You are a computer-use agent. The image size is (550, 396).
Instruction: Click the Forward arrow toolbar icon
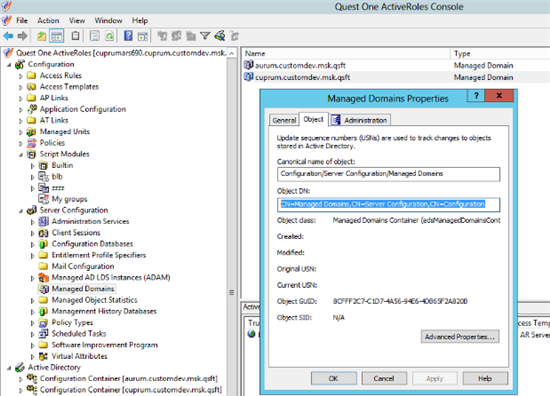click(x=22, y=36)
